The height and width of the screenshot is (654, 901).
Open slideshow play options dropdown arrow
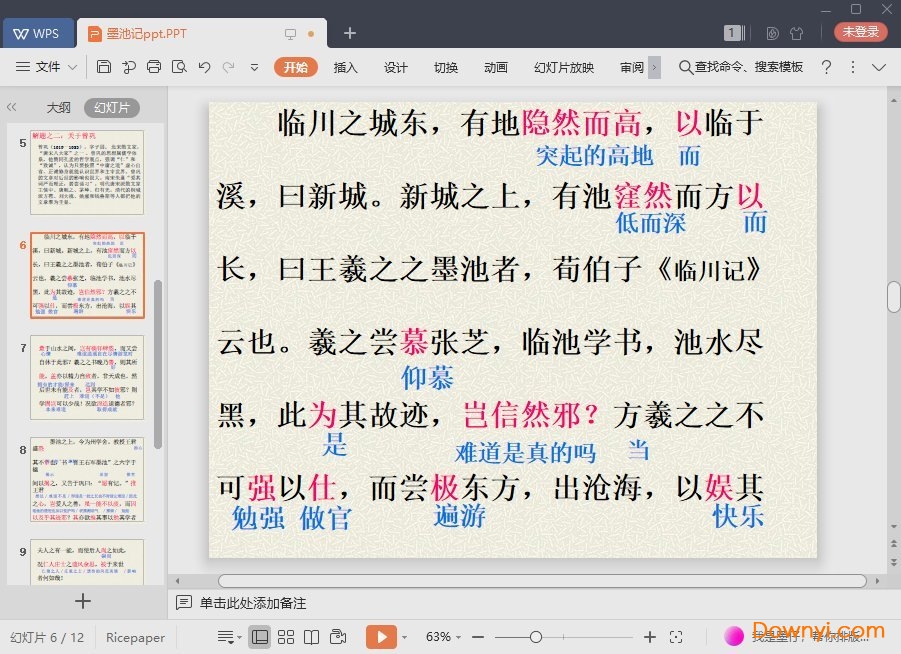(405, 637)
